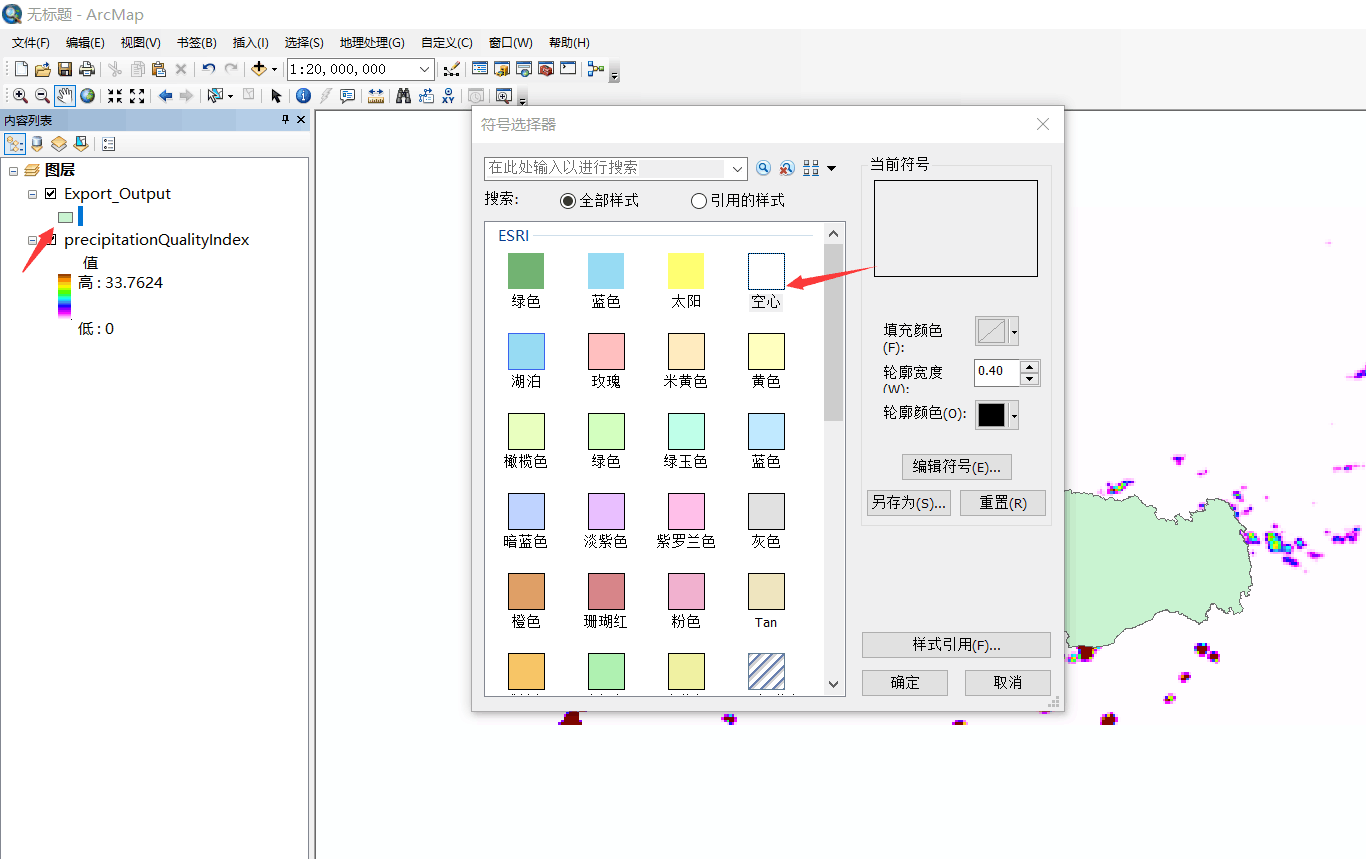This screenshot has height=859, width=1366.
Task: Open the Find tool with binoculars icon
Action: coord(401,95)
